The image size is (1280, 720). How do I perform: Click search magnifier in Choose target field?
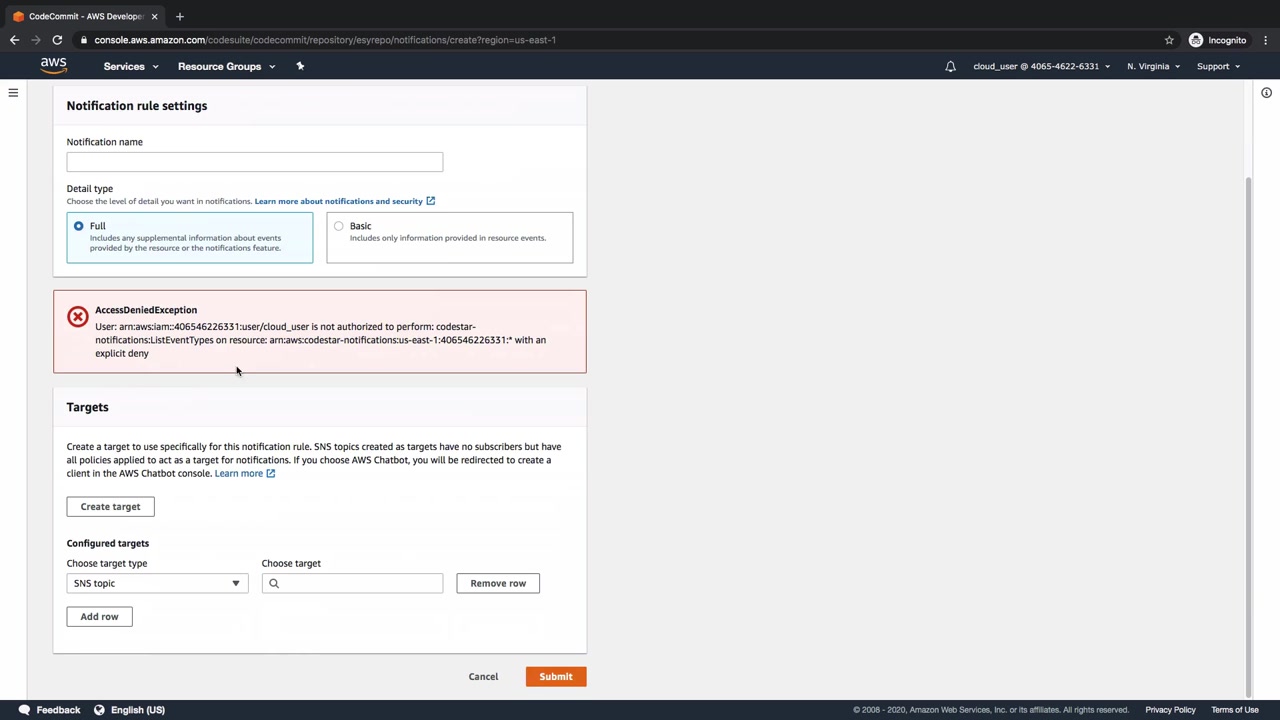273,583
